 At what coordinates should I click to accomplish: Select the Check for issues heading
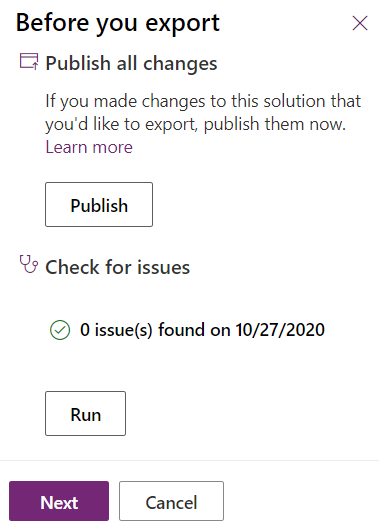117,267
